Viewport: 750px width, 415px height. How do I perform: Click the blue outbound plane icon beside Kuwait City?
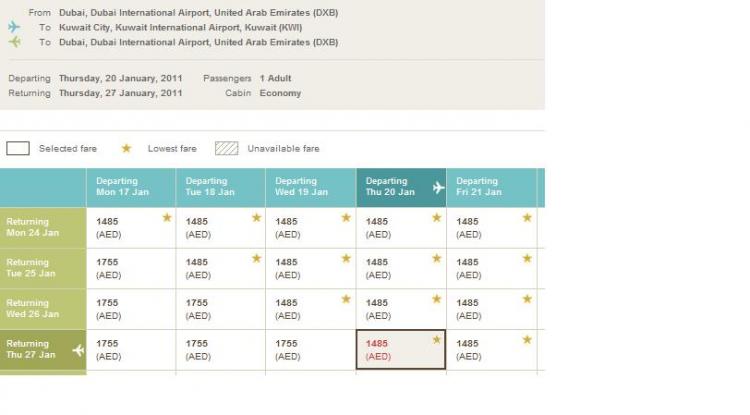[14, 27]
